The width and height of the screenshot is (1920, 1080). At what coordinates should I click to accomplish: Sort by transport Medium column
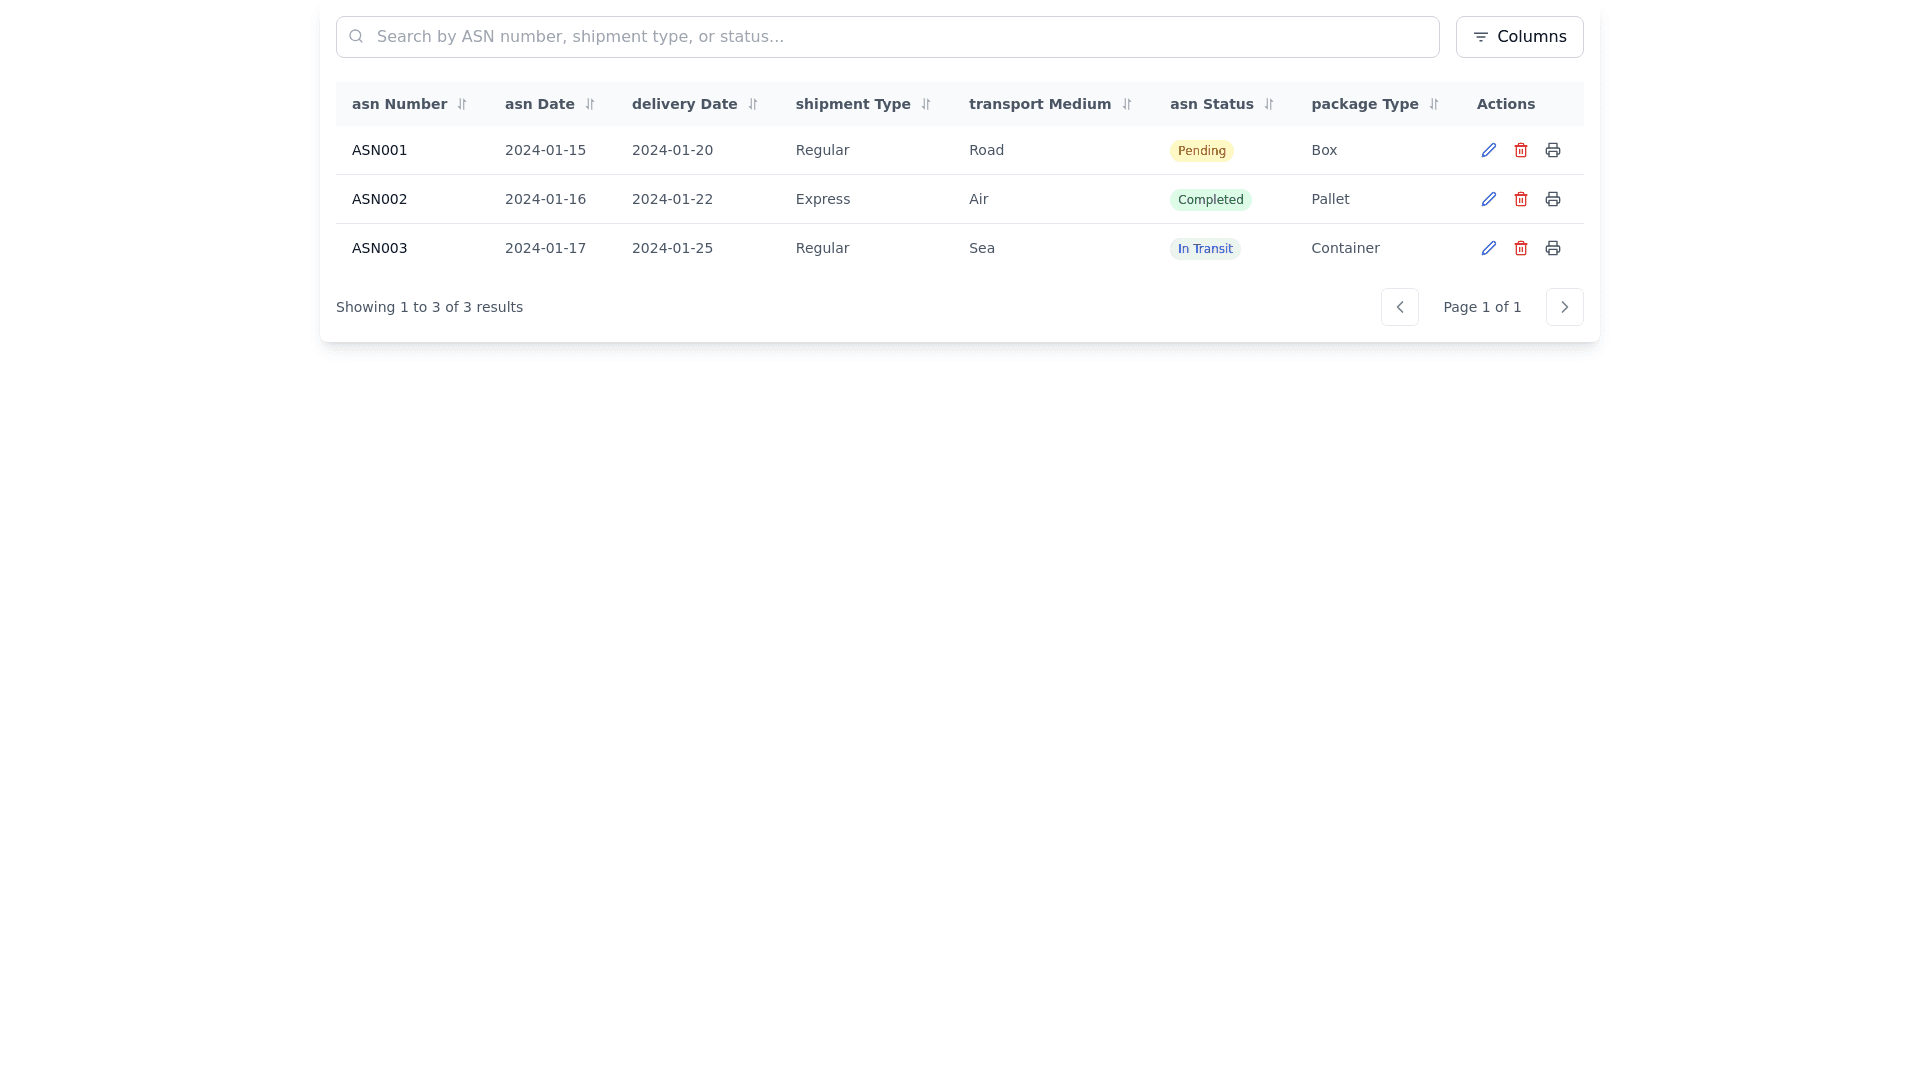tap(1126, 104)
